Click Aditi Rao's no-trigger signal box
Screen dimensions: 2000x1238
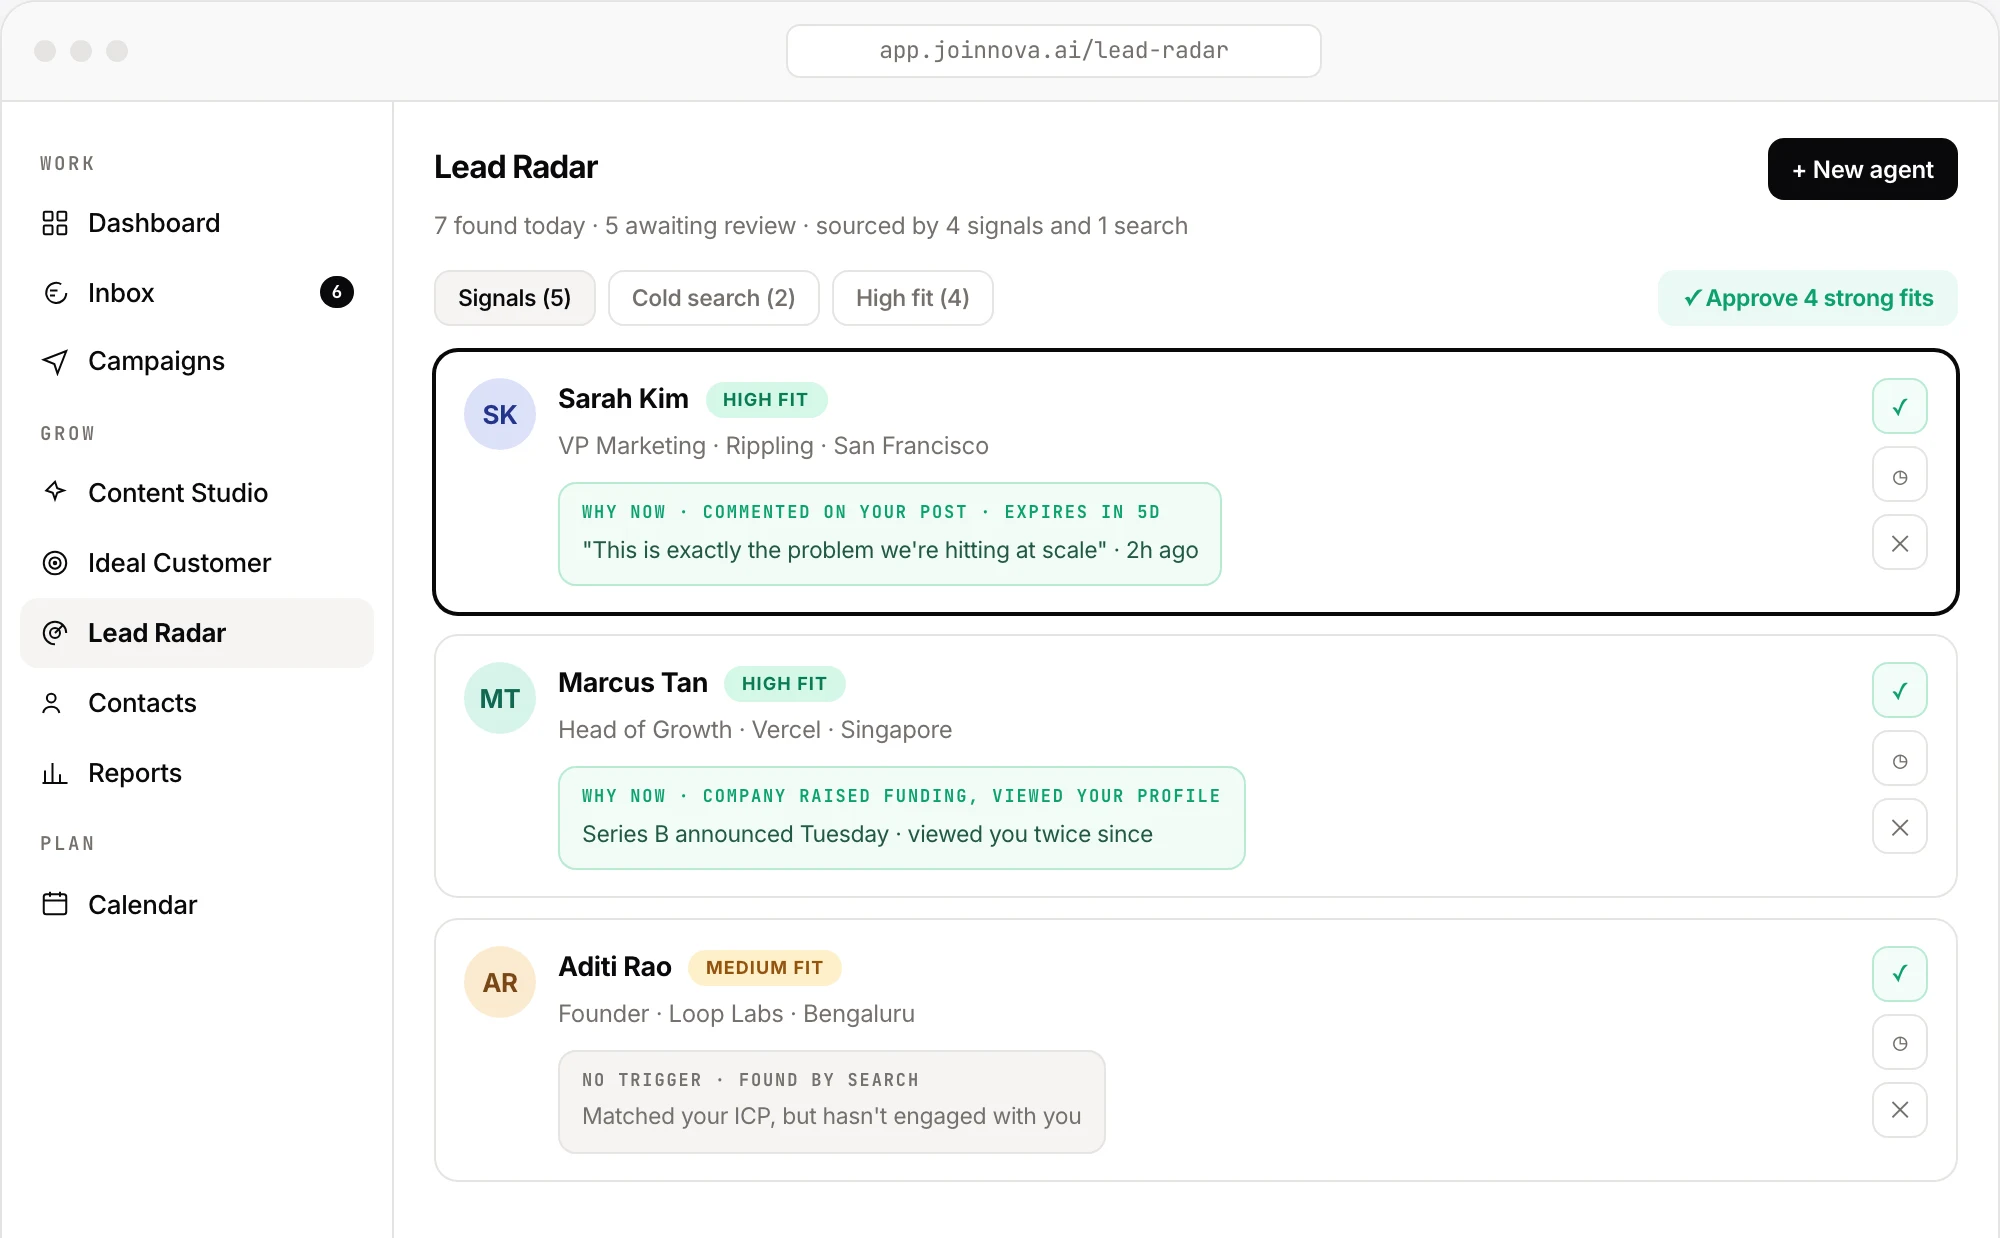832,1102
